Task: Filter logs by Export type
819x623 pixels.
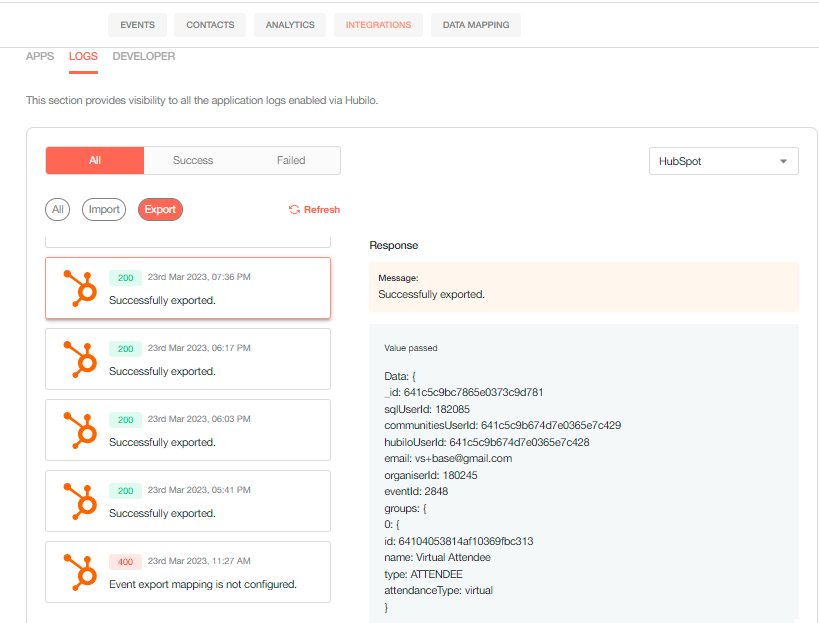Action: 160,209
